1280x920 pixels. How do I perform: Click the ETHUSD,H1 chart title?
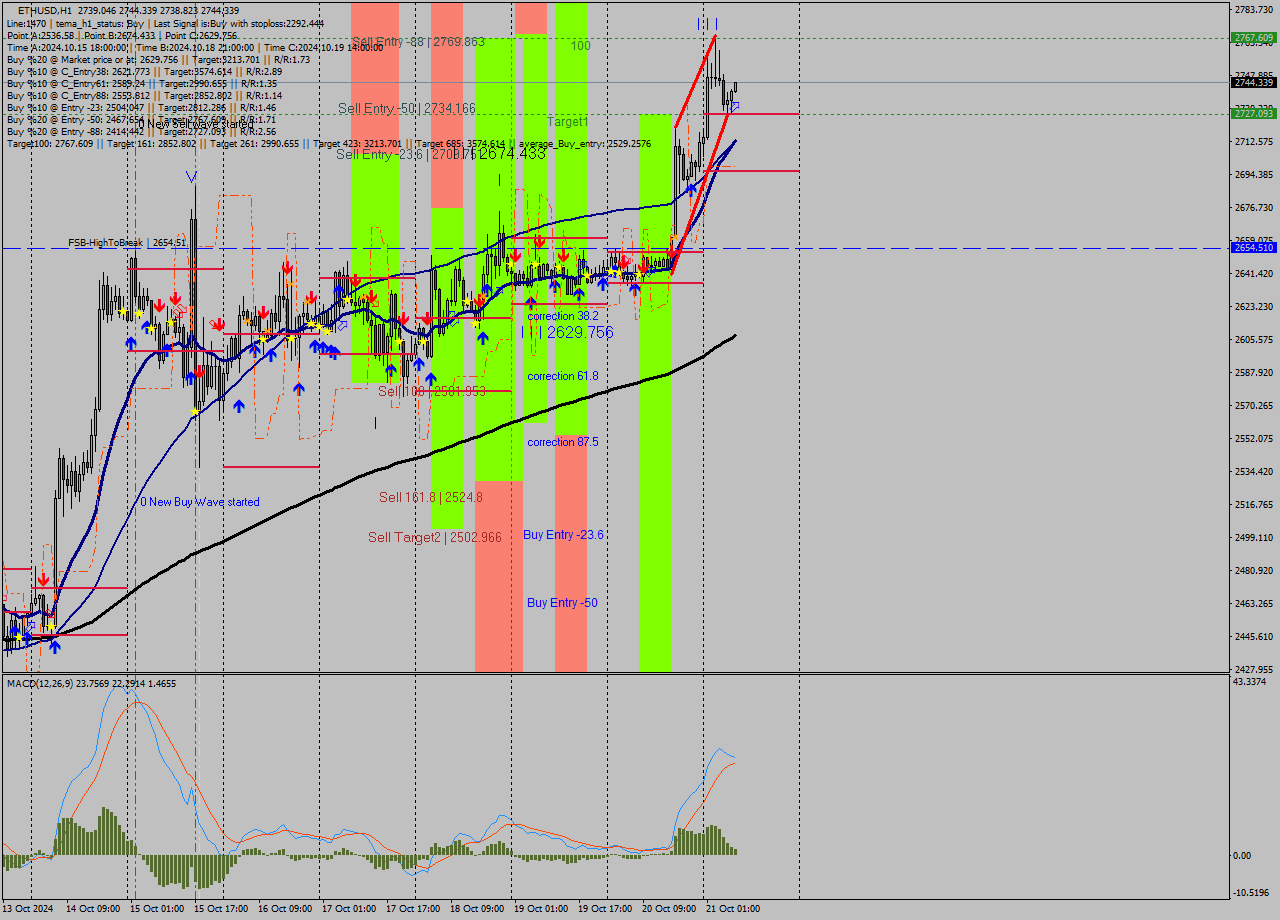click(44, 10)
